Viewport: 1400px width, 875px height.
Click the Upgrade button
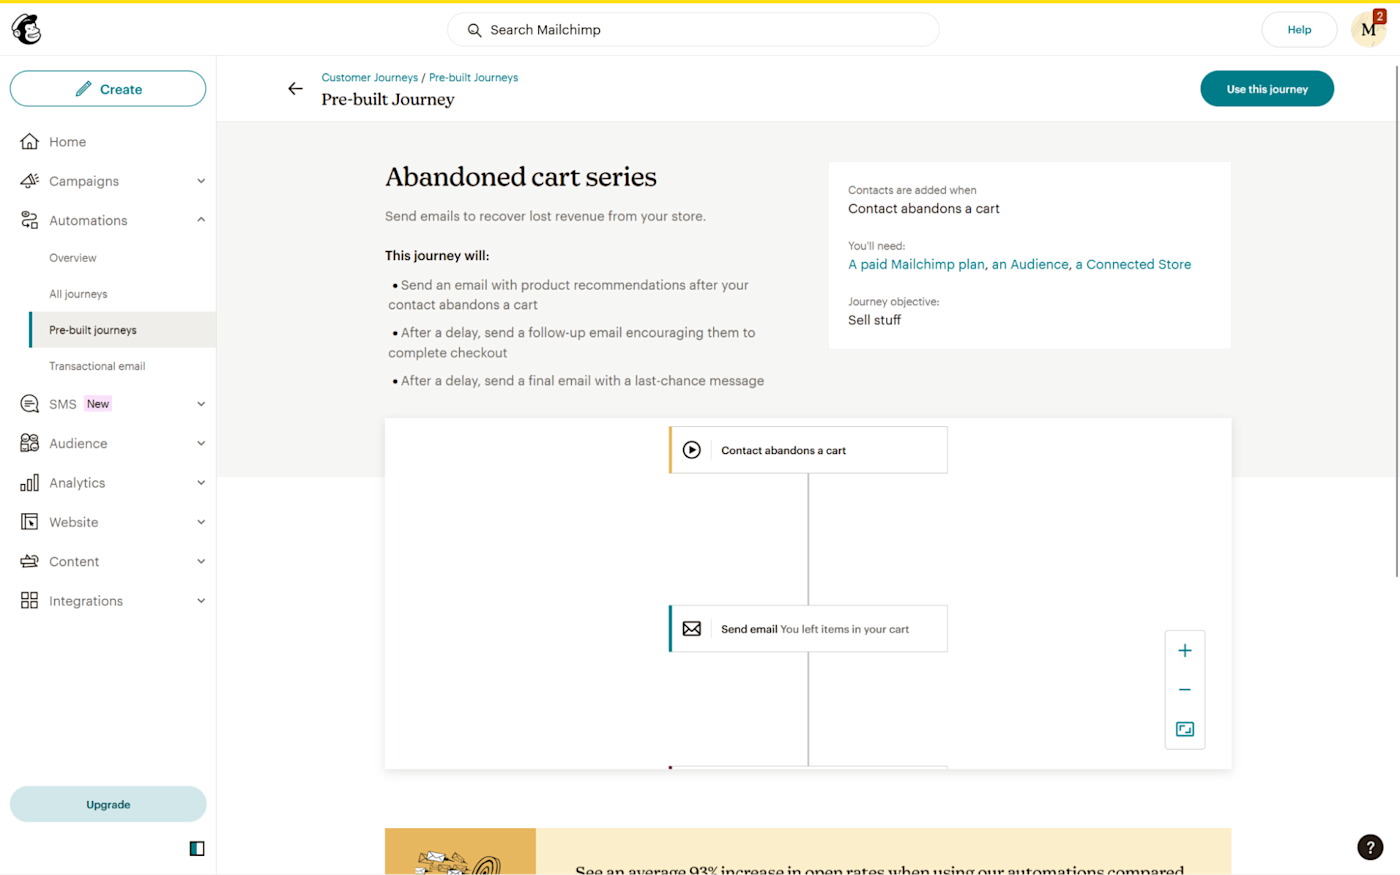click(x=108, y=804)
